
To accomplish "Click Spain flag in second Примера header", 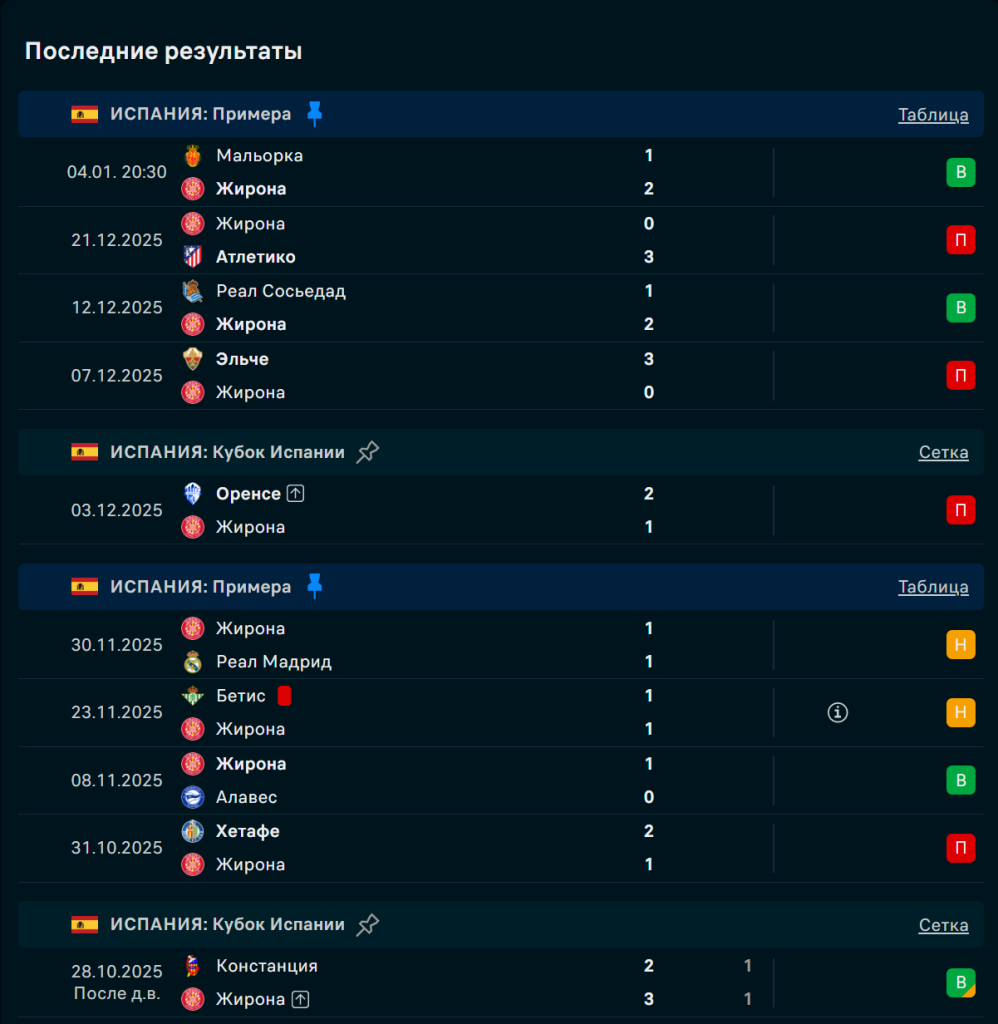I will [x=84, y=587].
